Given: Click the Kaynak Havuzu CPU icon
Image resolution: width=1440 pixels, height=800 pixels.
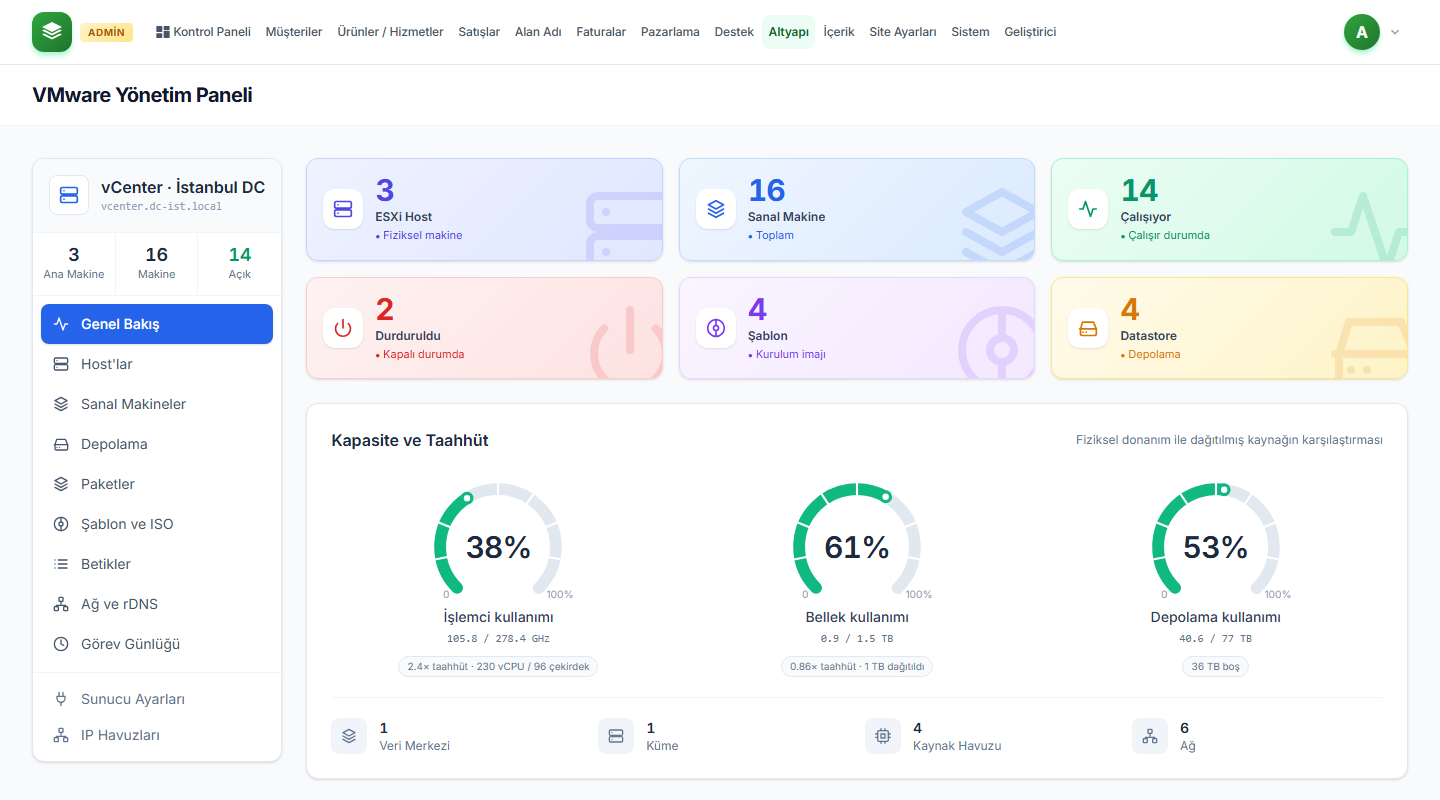Looking at the screenshot, I should pyautogui.click(x=883, y=736).
